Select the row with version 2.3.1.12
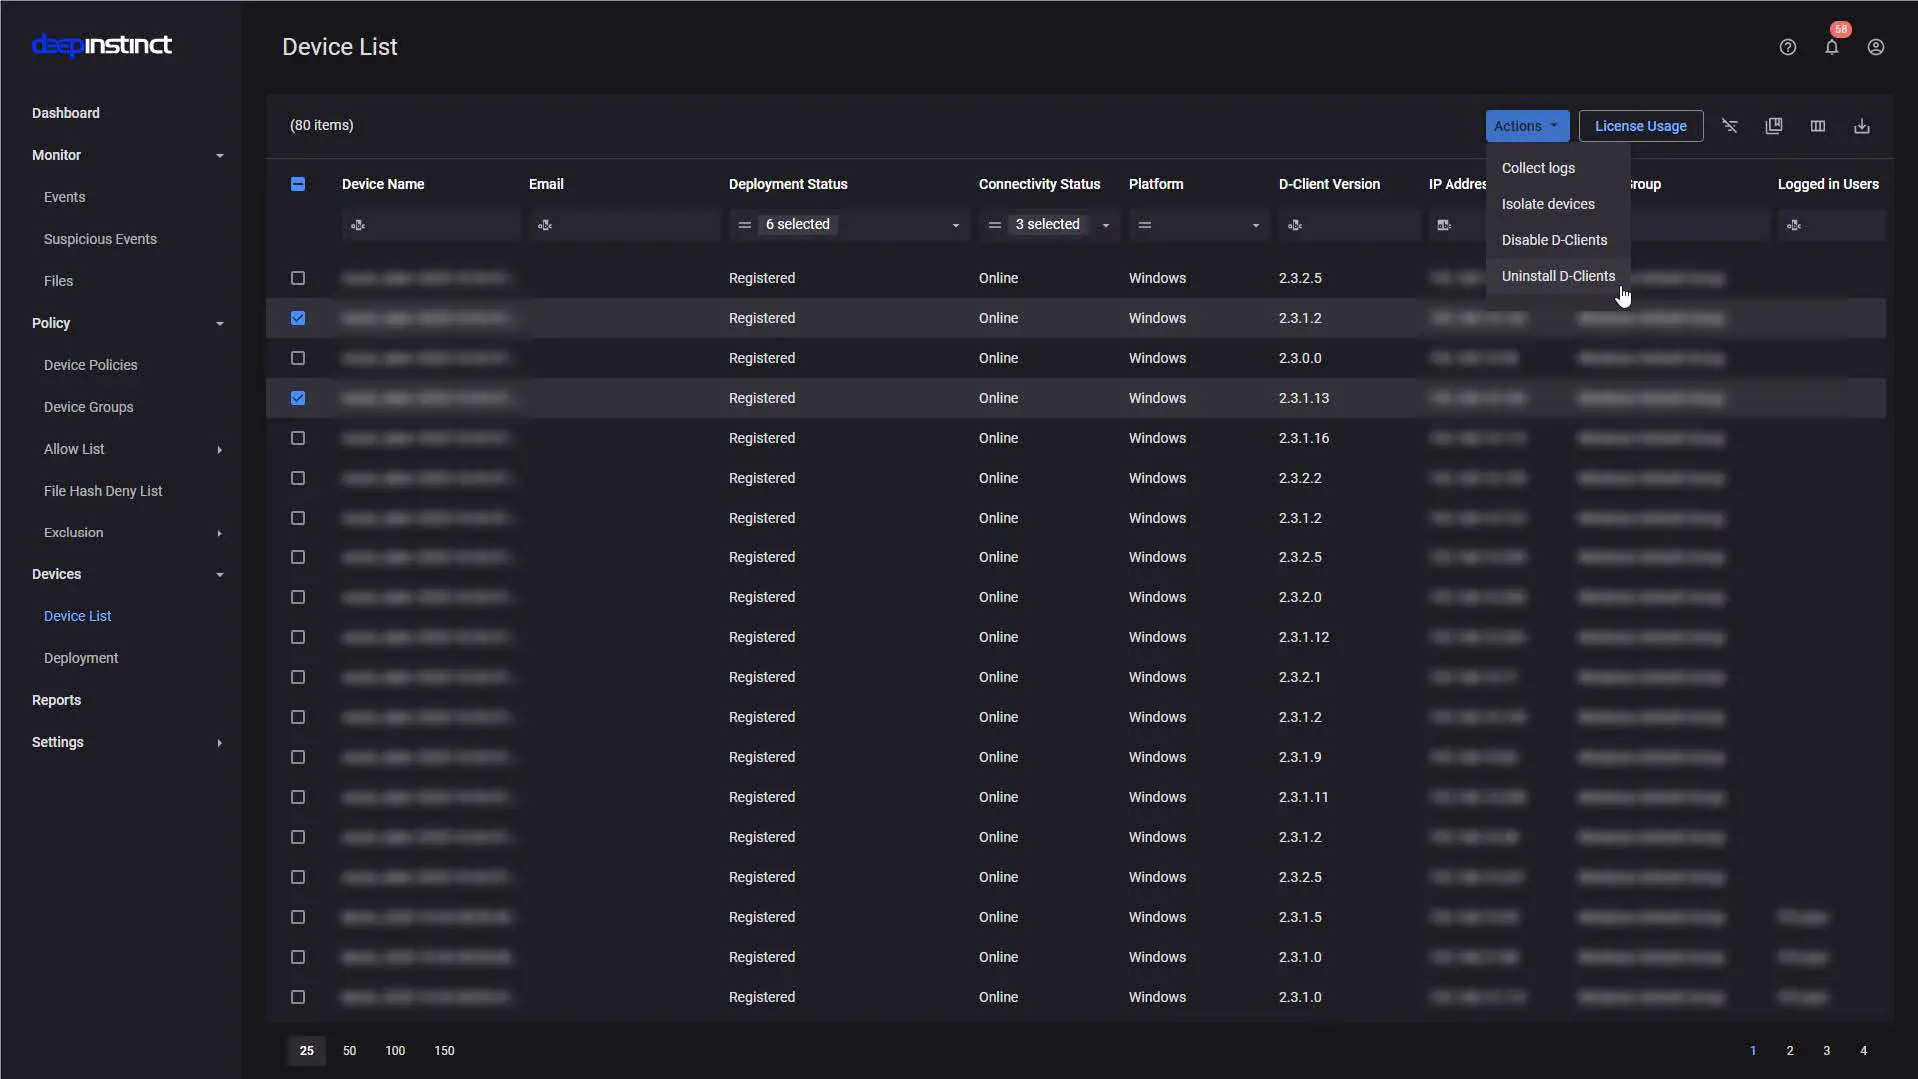Screen dimensions: 1918x1079 (297, 637)
